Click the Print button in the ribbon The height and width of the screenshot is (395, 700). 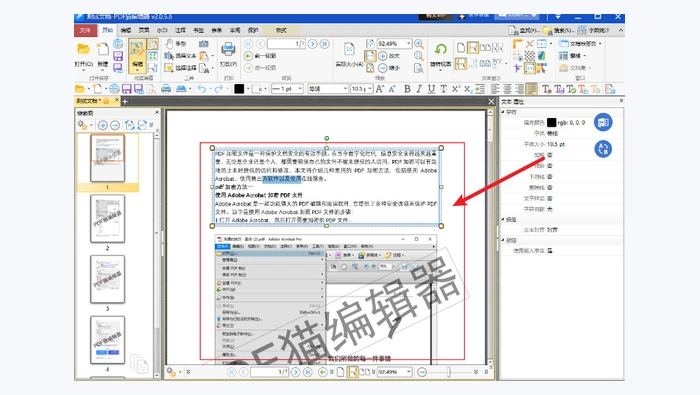pyautogui.click(x=228, y=54)
